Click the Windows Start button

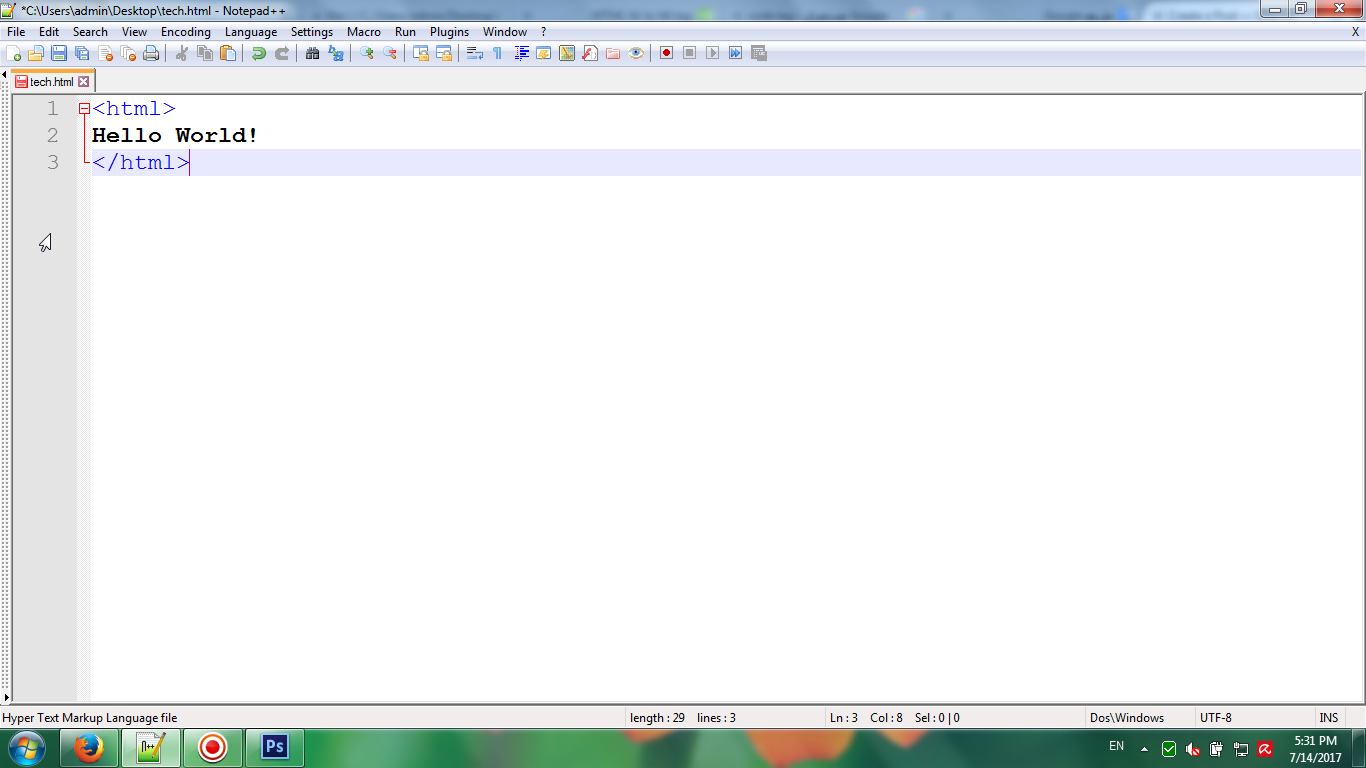26,748
